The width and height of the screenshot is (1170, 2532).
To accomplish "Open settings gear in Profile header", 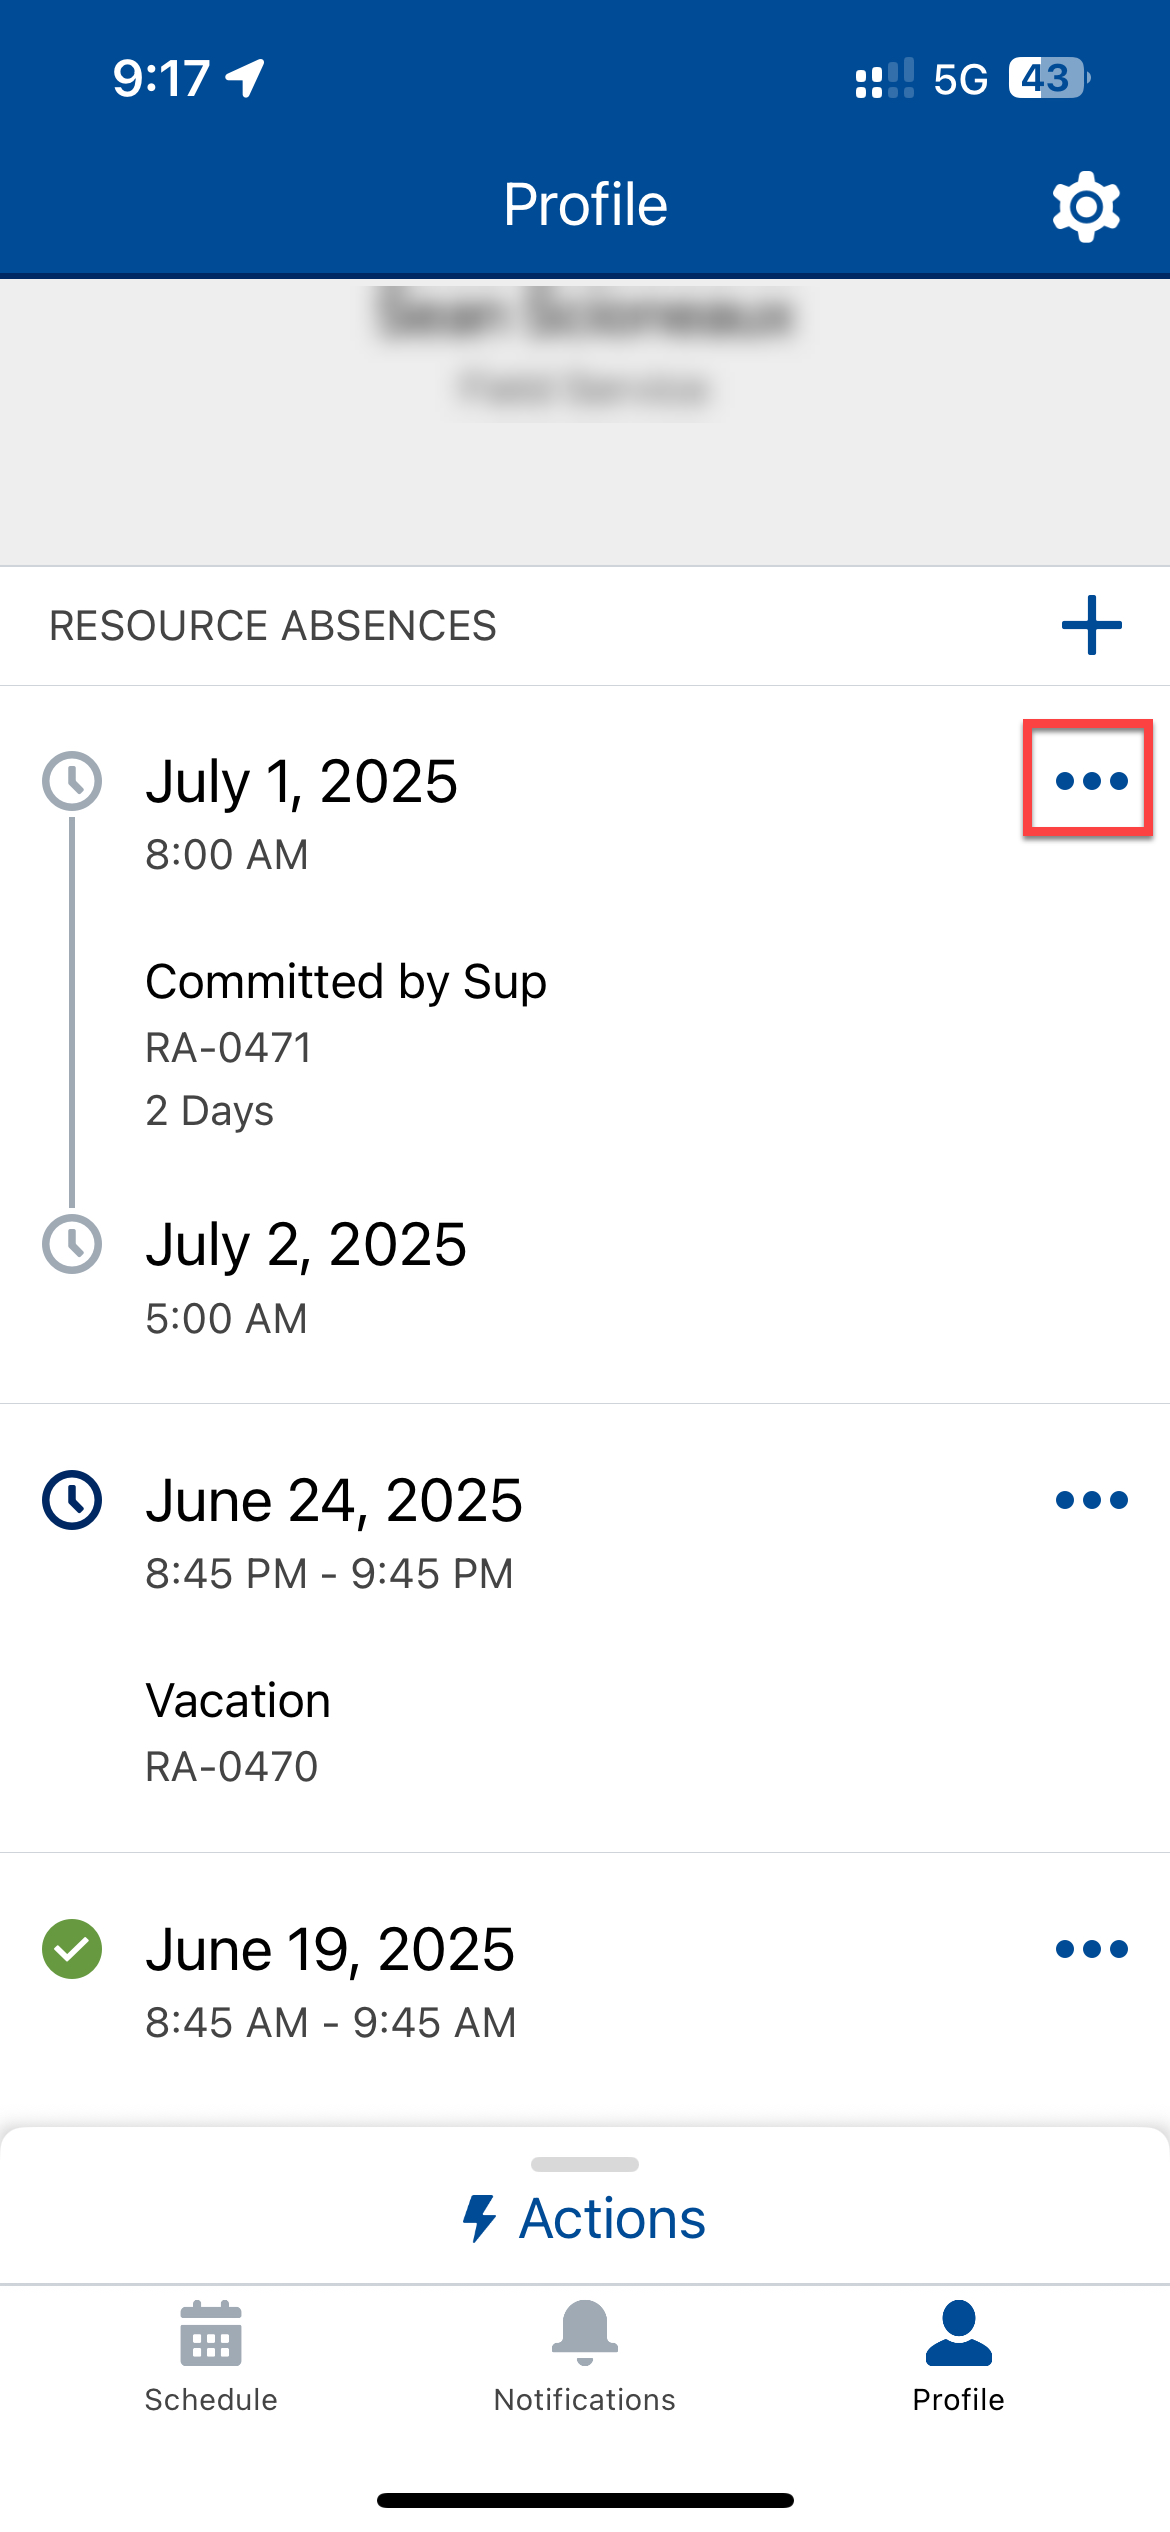I will click(x=1086, y=206).
